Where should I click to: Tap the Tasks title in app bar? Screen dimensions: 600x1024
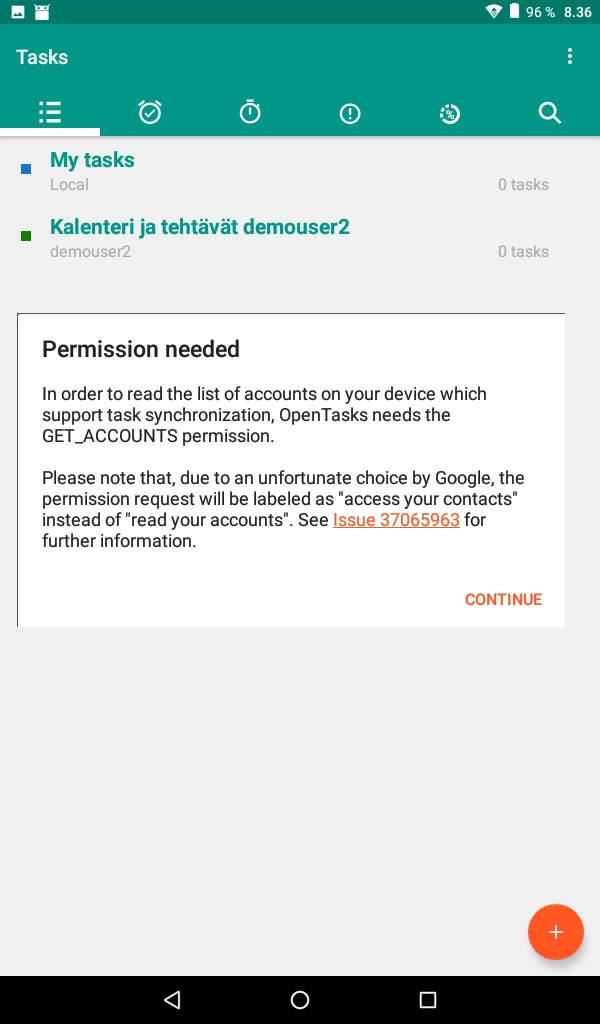click(42, 57)
